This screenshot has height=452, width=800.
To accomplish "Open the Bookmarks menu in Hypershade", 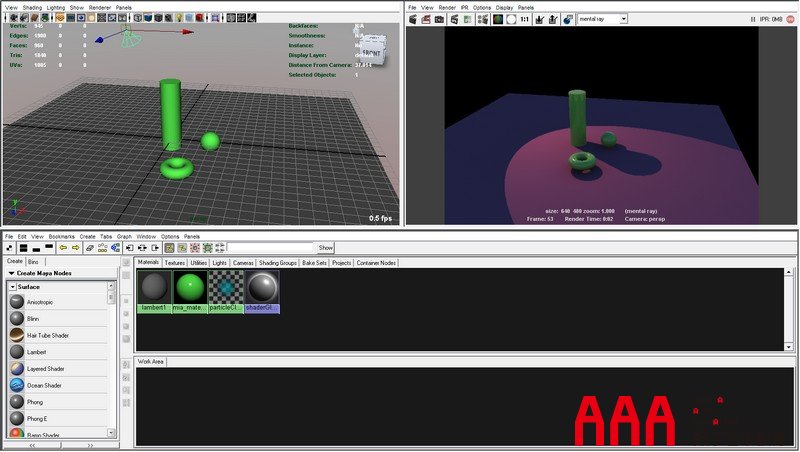I will (x=62, y=237).
